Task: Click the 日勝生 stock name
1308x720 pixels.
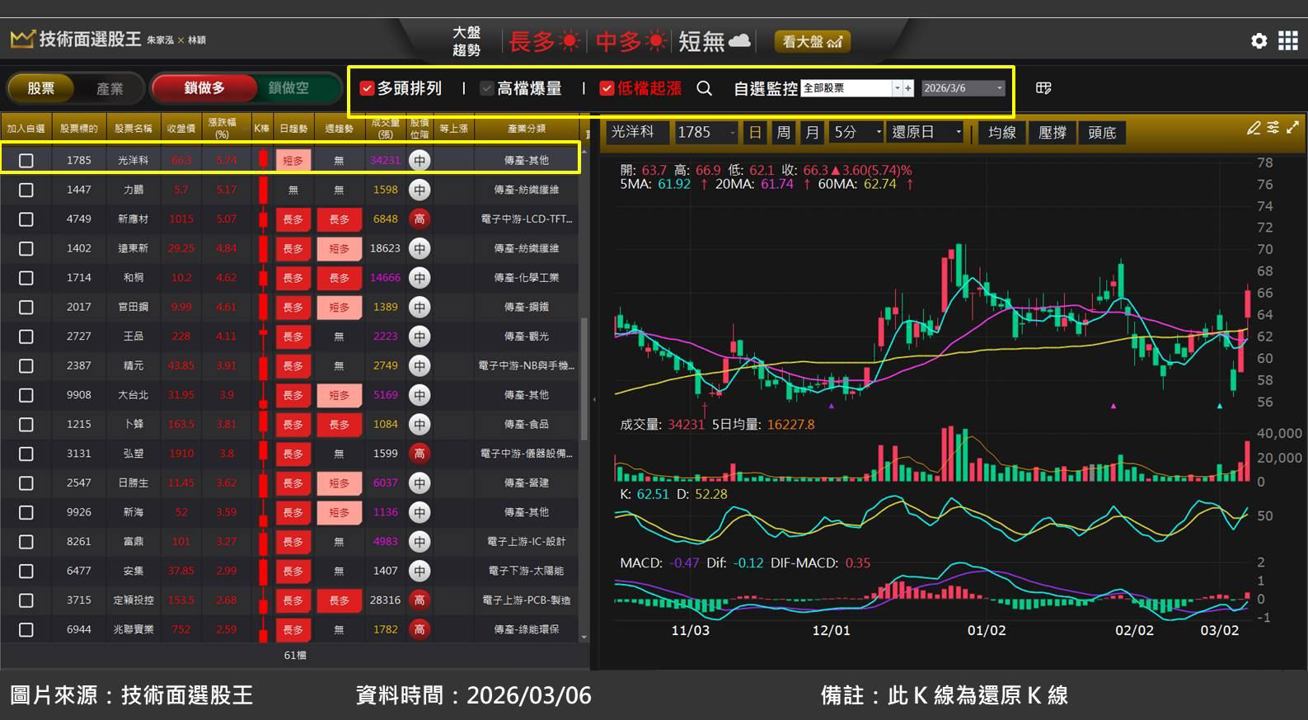Action: pyautogui.click(x=132, y=483)
